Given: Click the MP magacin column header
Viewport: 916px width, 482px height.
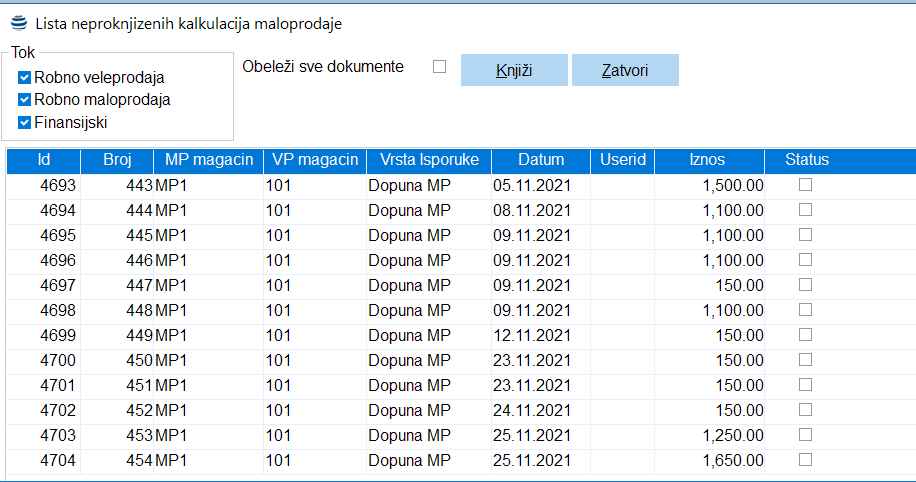Looking at the screenshot, I should pyautogui.click(x=209, y=160).
